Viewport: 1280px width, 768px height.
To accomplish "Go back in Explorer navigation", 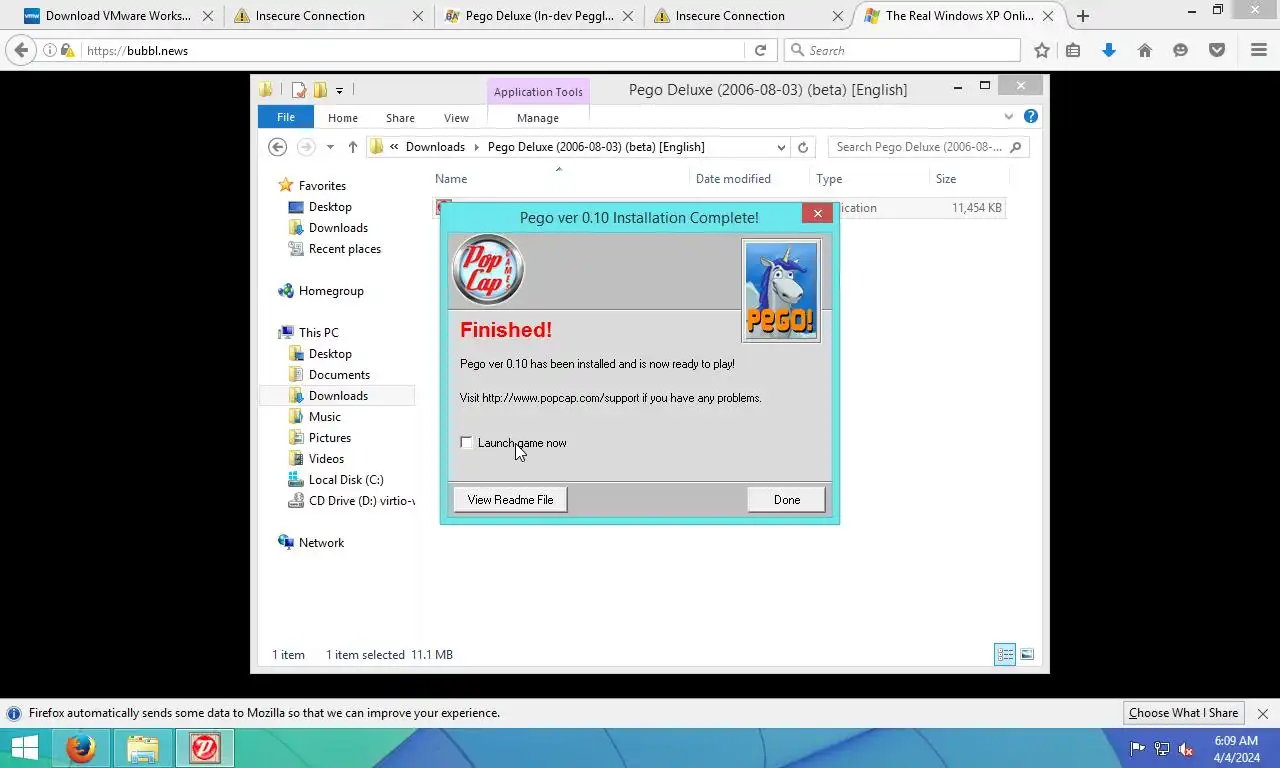I will click(x=278, y=147).
